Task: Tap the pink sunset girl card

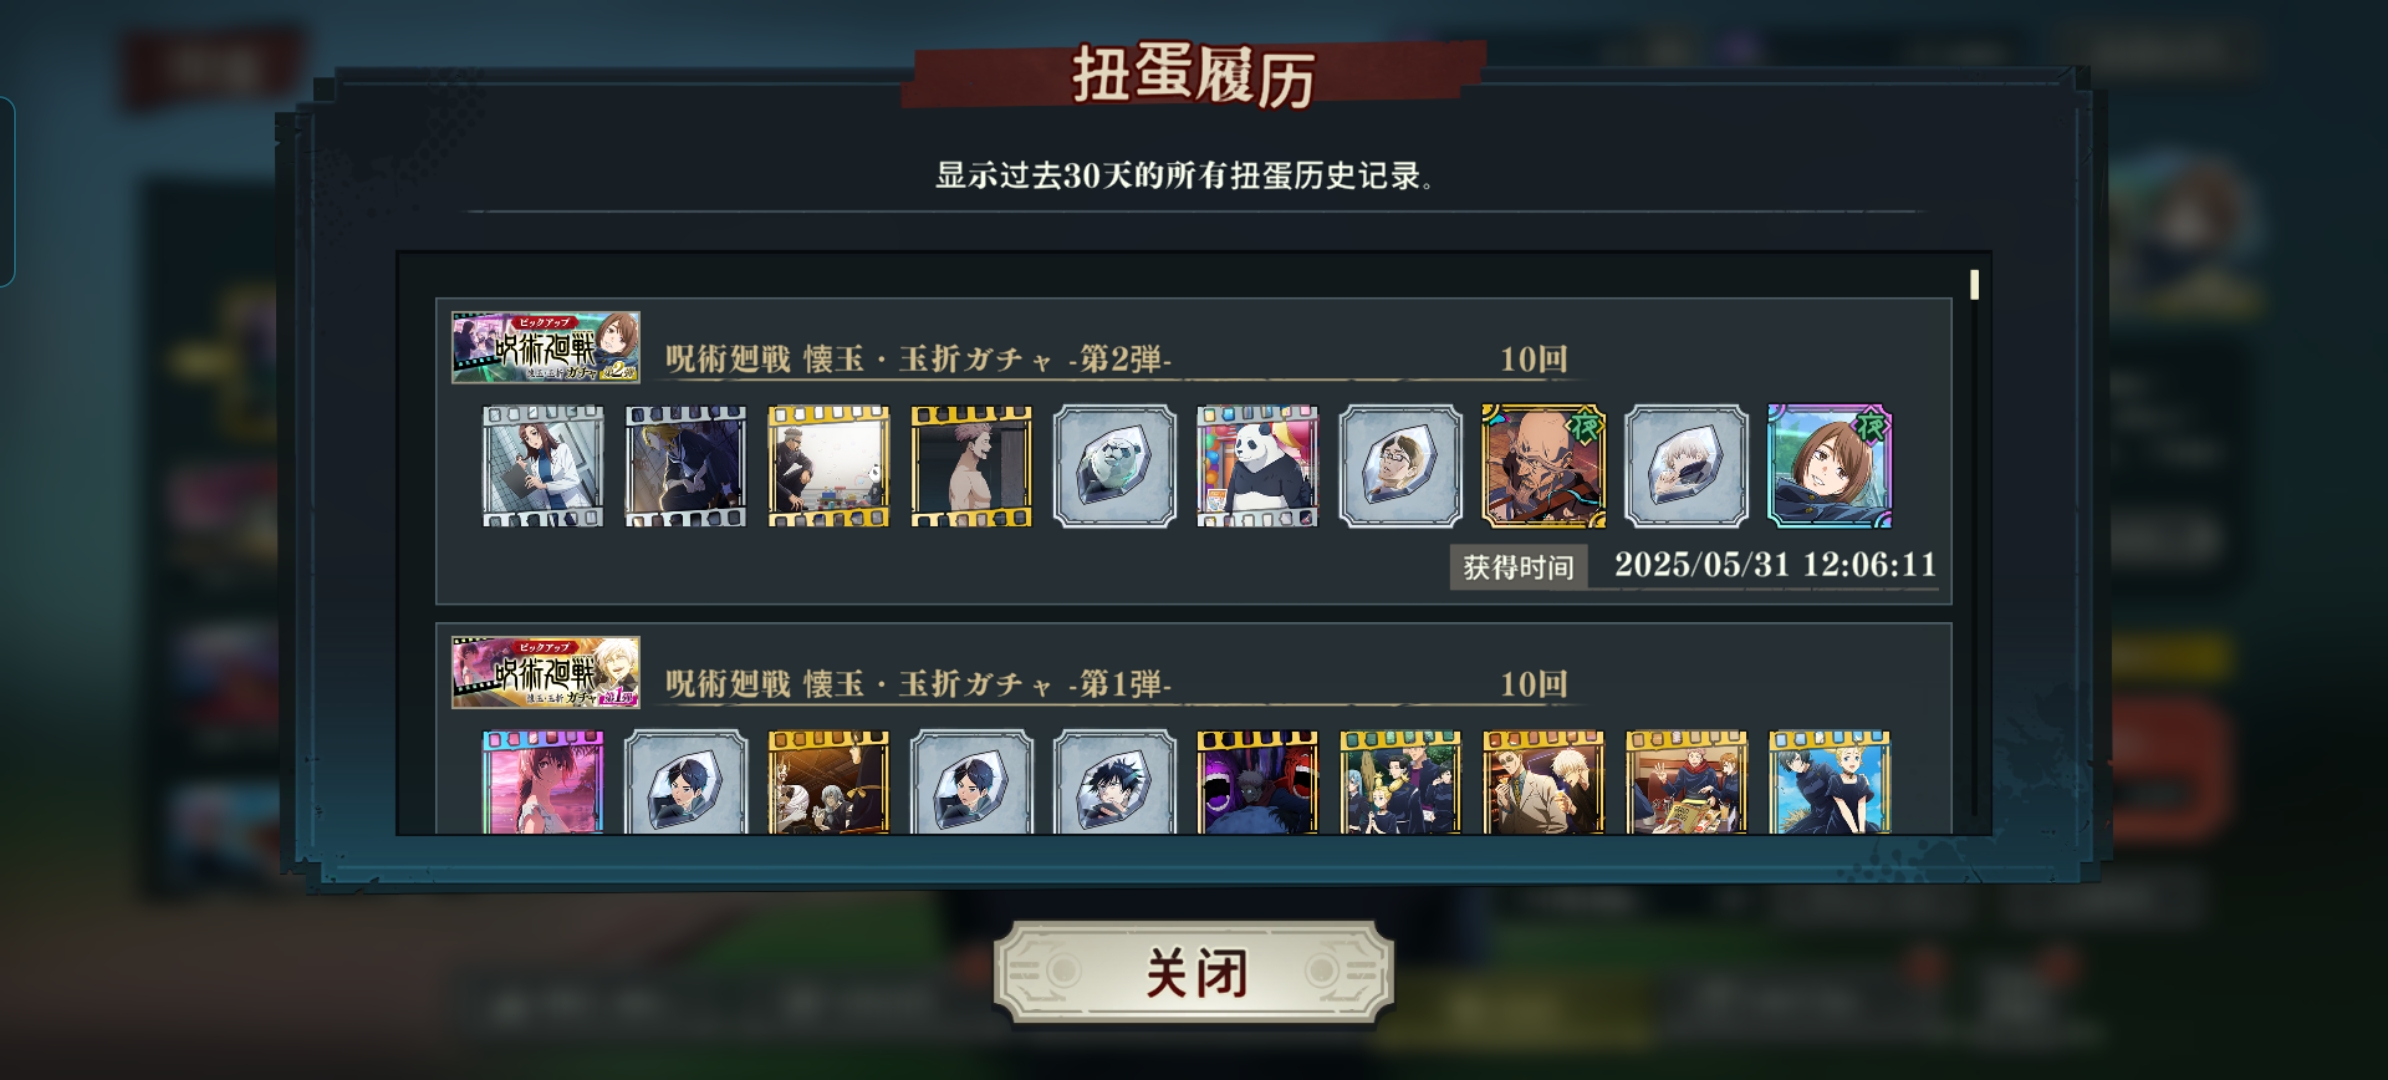Action: coord(543,782)
